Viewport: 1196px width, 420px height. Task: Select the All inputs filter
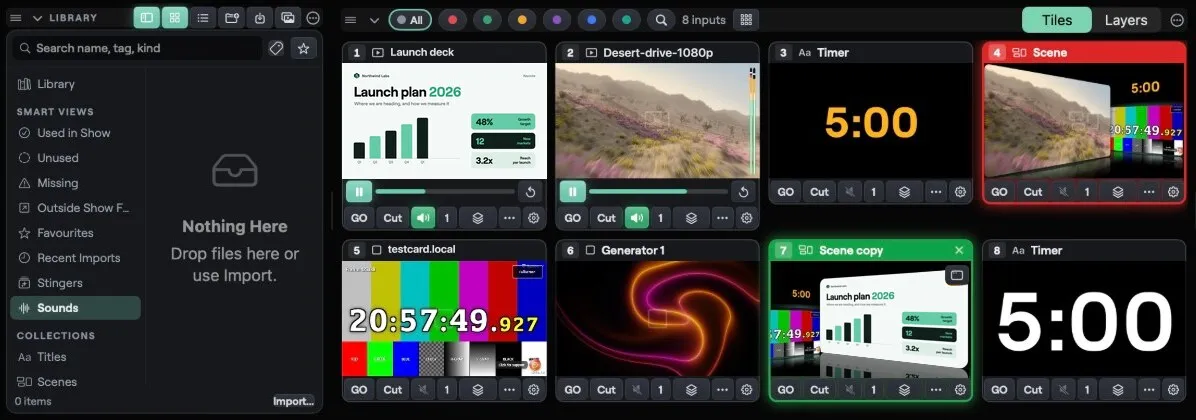pyautogui.click(x=410, y=20)
